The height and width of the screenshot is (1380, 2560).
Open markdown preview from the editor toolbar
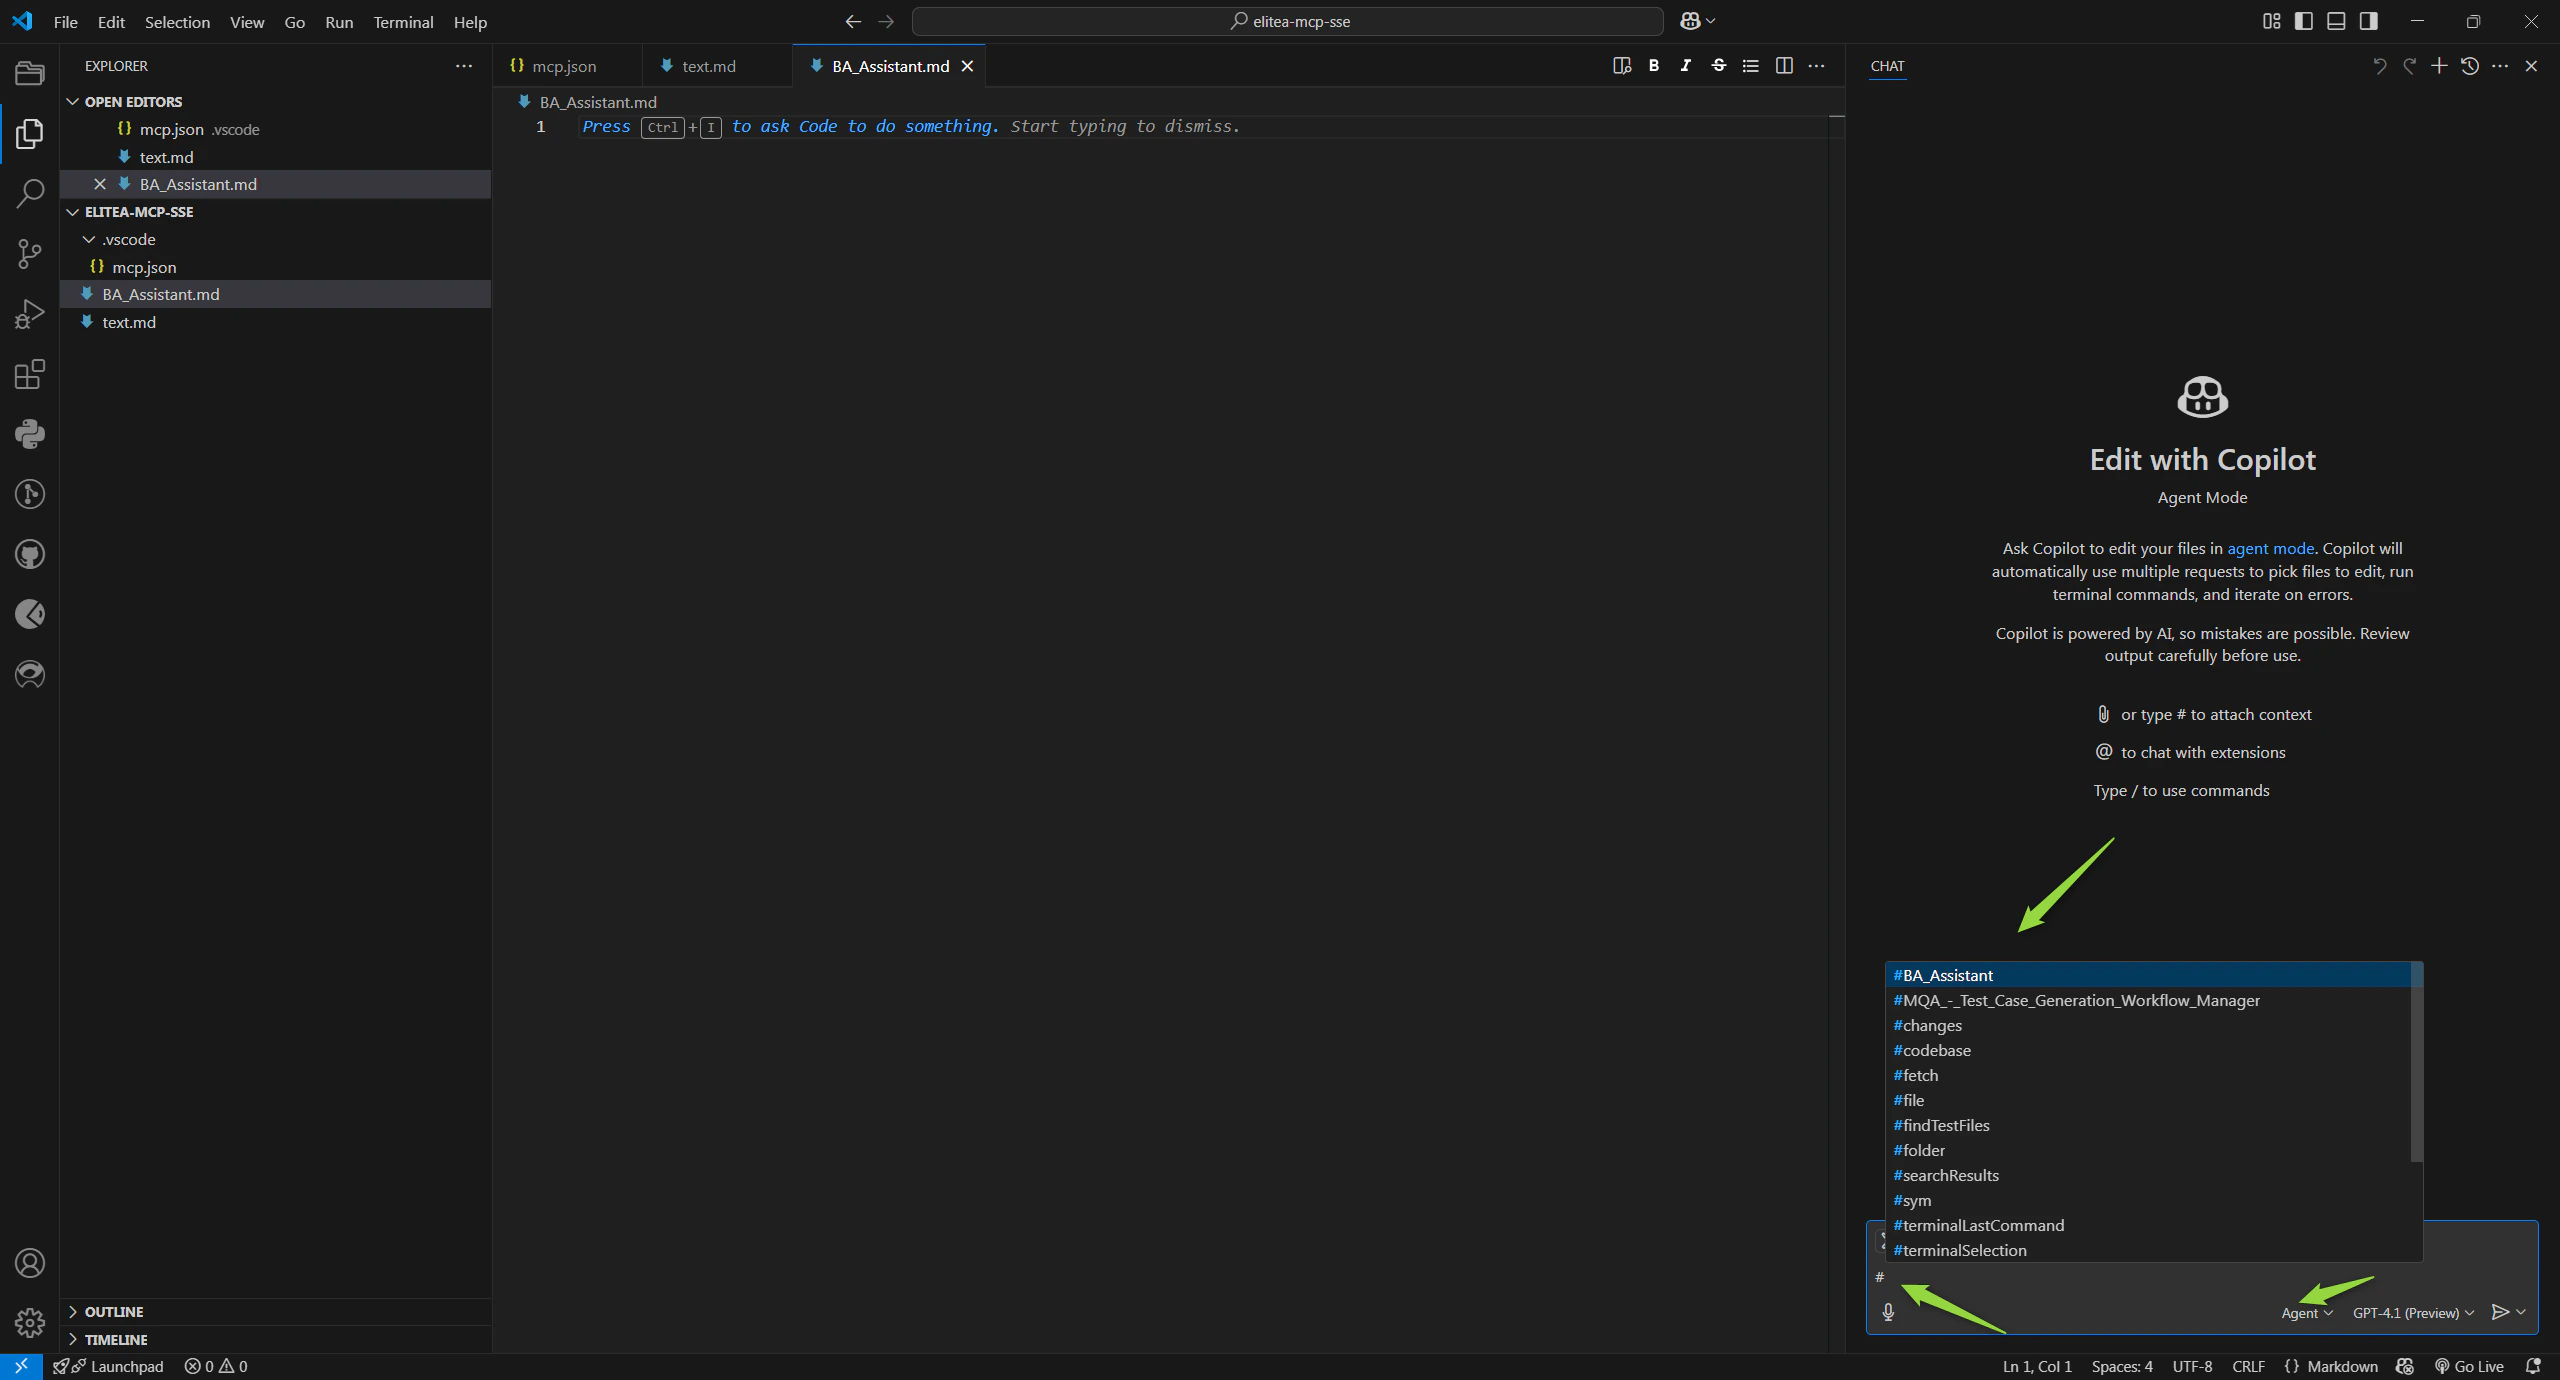(x=1620, y=66)
